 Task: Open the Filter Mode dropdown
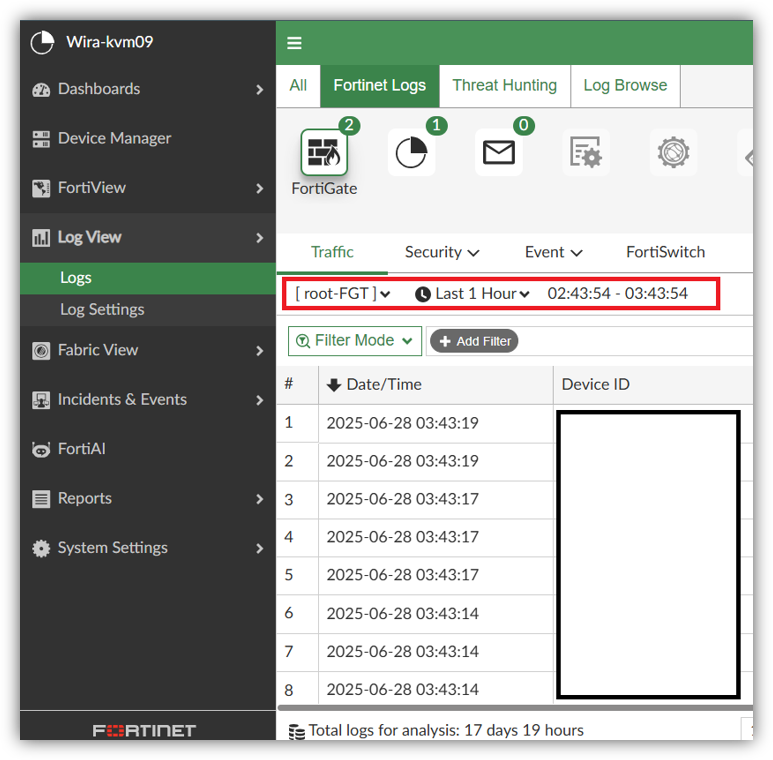355,341
